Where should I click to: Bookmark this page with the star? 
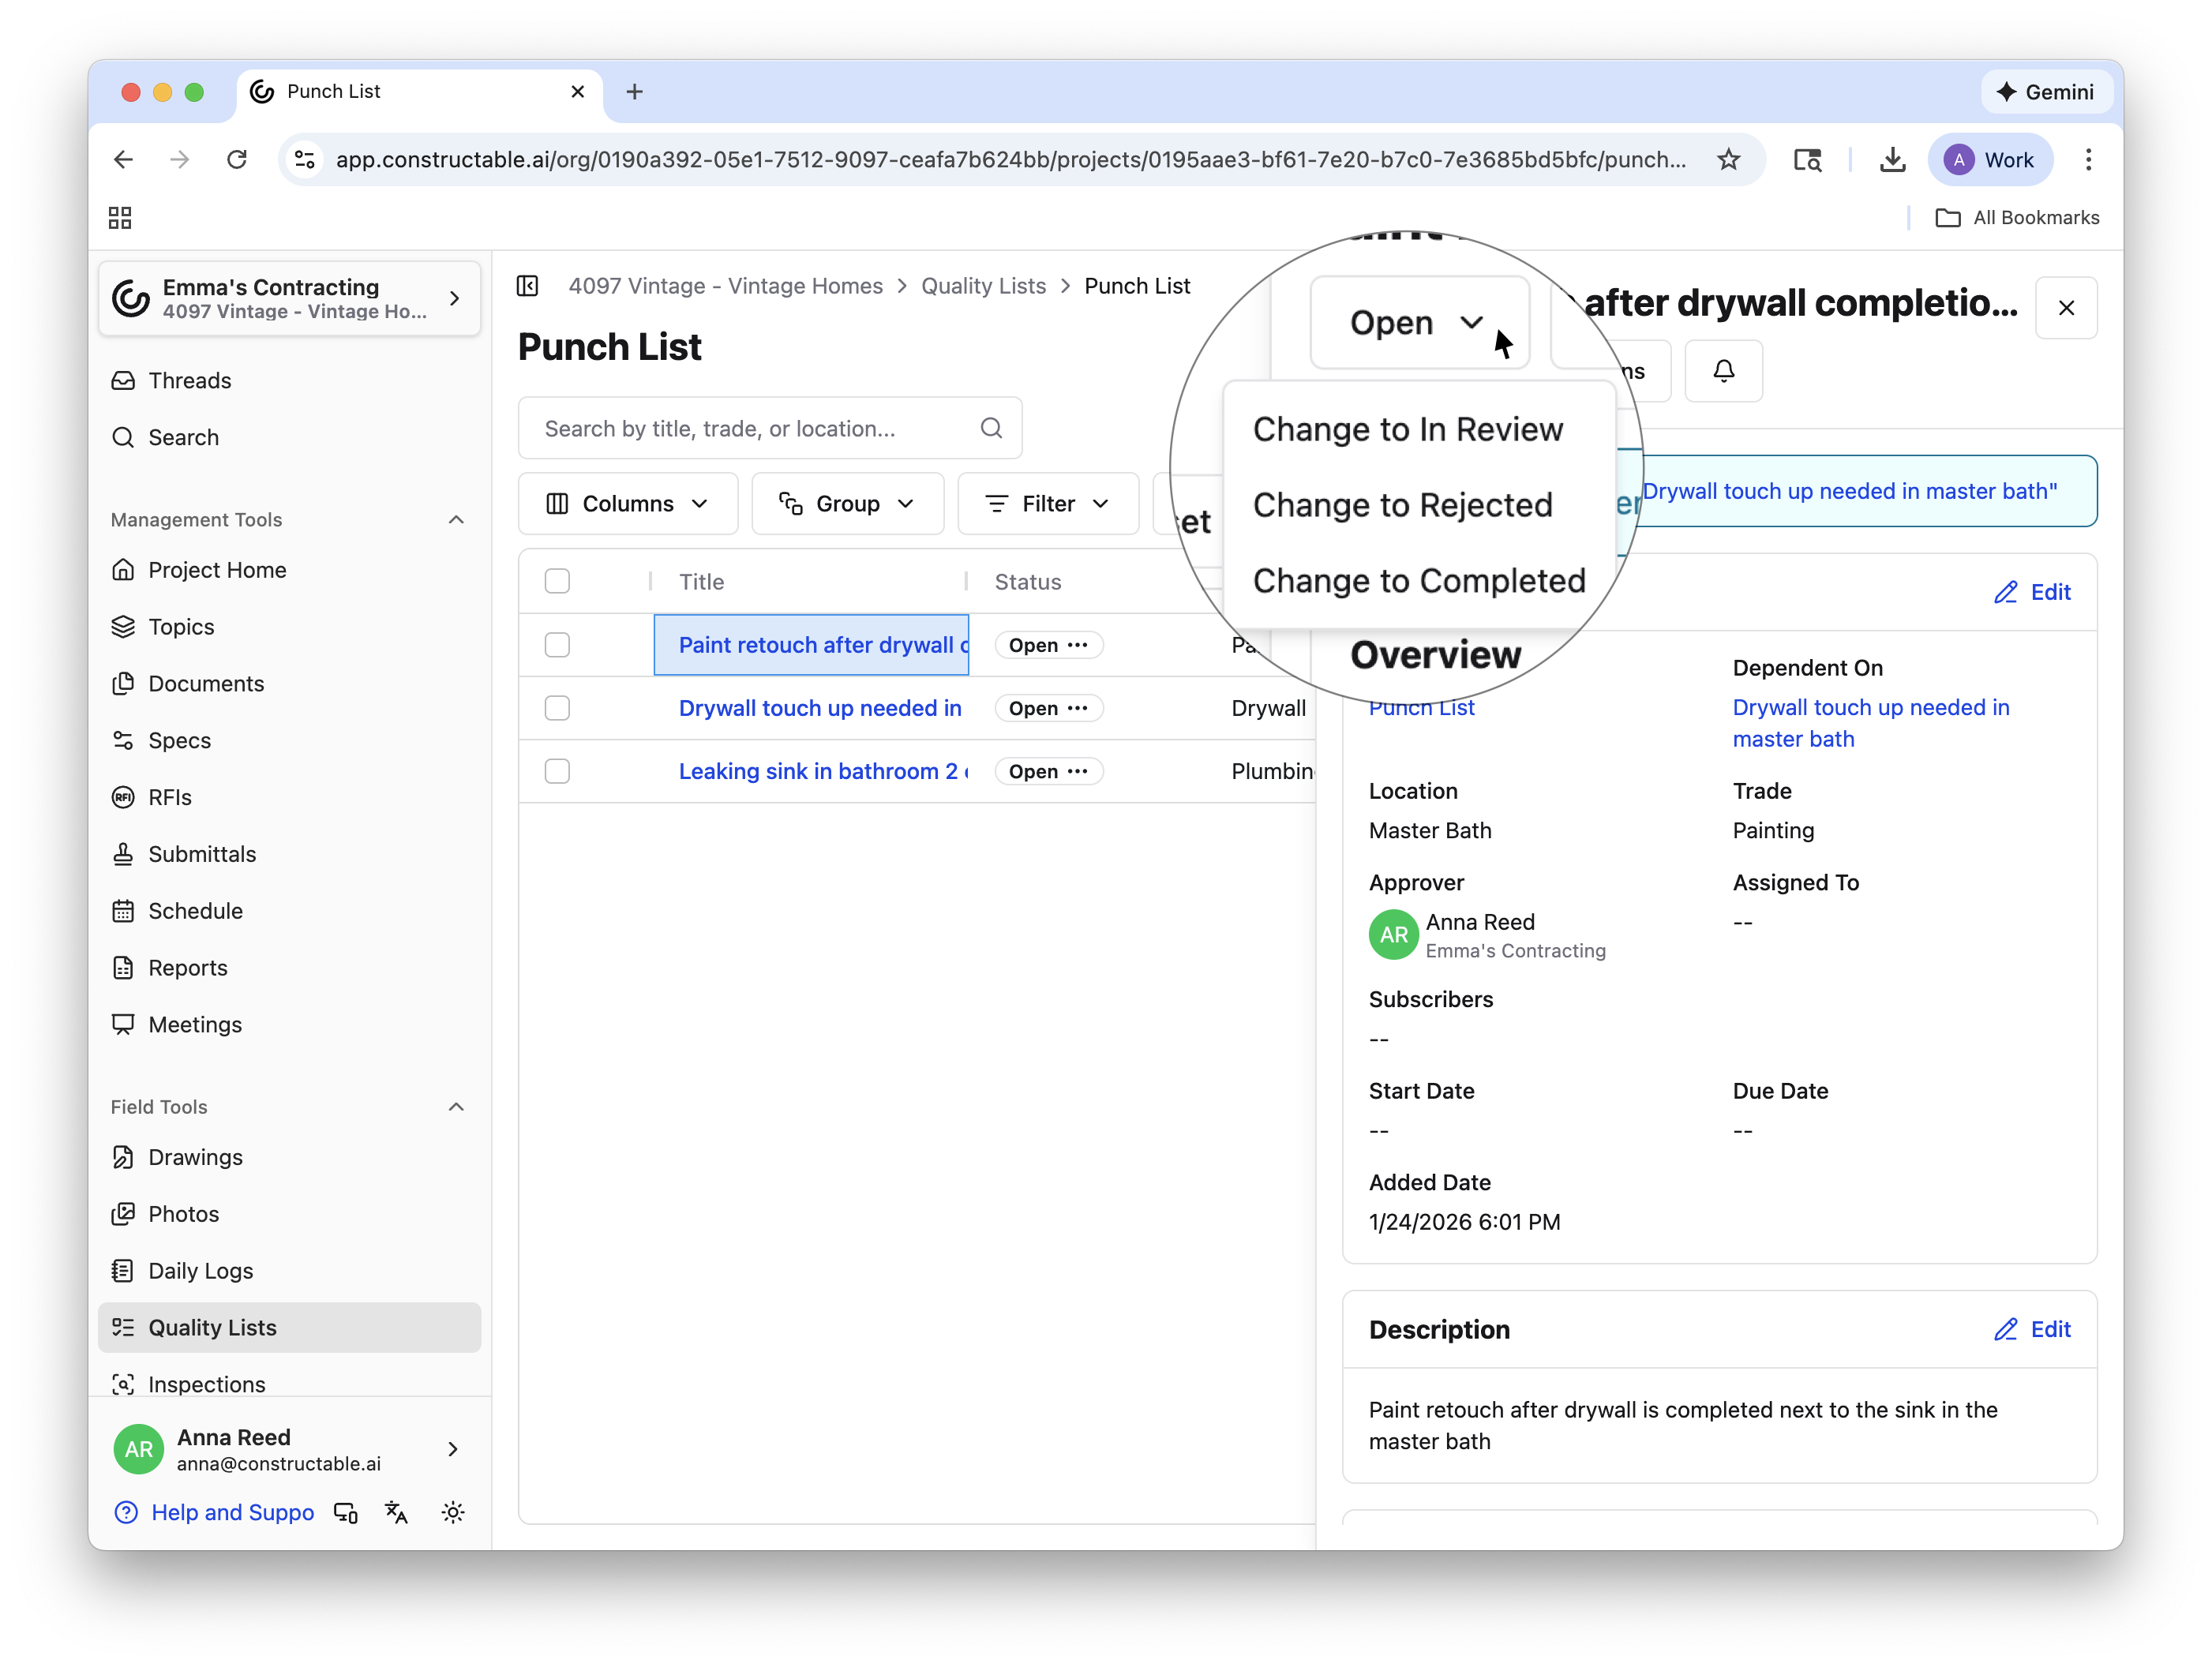pyautogui.click(x=1728, y=160)
